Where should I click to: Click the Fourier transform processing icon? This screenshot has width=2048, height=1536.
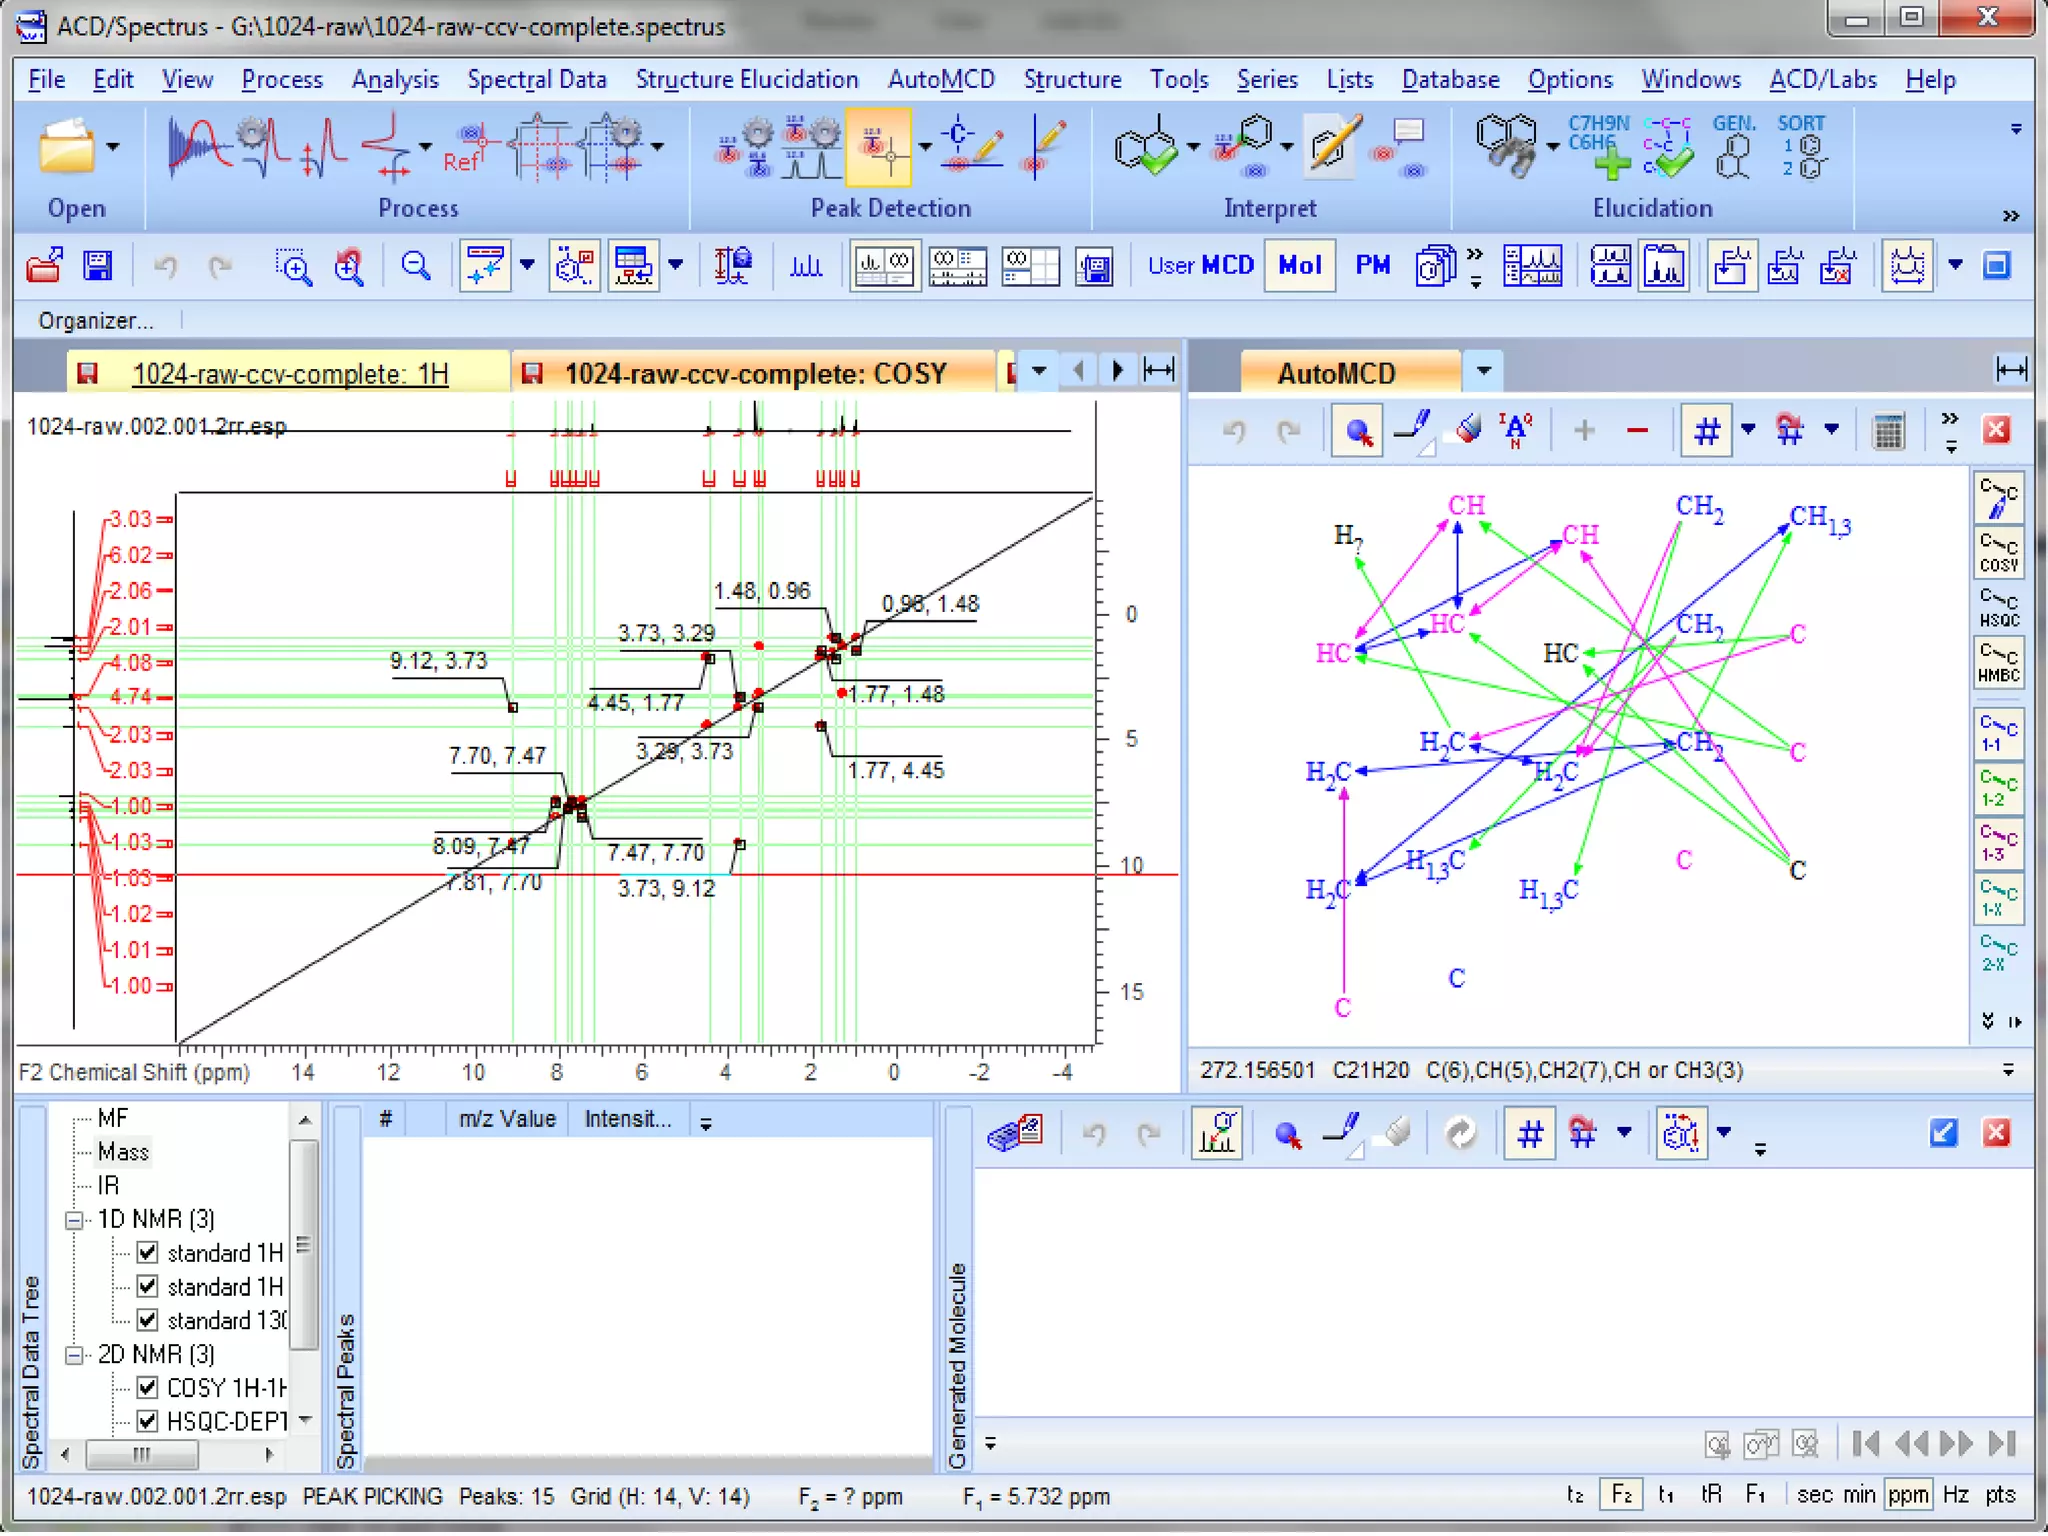pyautogui.click(x=199, y=148)
